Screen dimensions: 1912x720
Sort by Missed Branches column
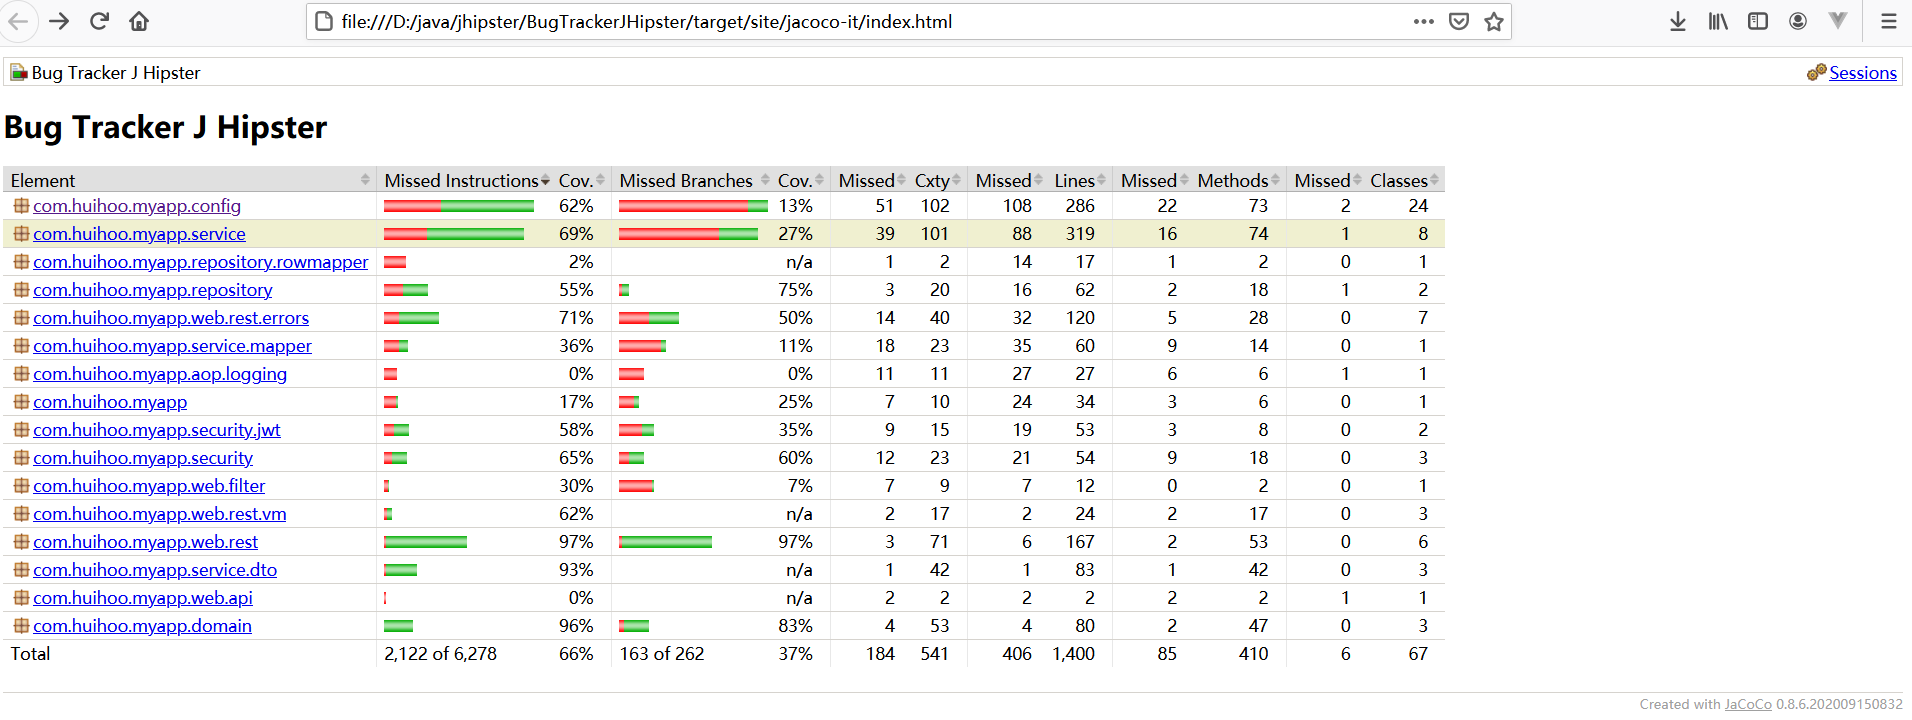pos(686,180)
